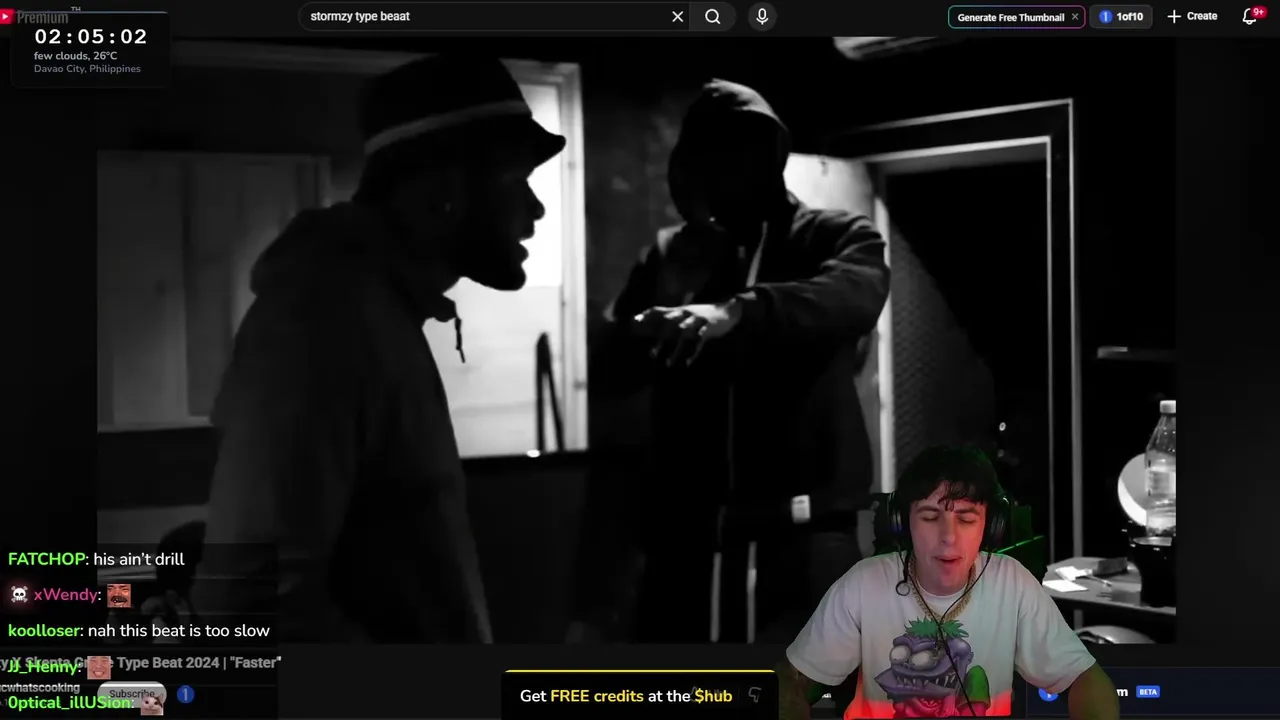Open the '1of10' extension badge
1280x720 pixels.
tap(1121, 17)
